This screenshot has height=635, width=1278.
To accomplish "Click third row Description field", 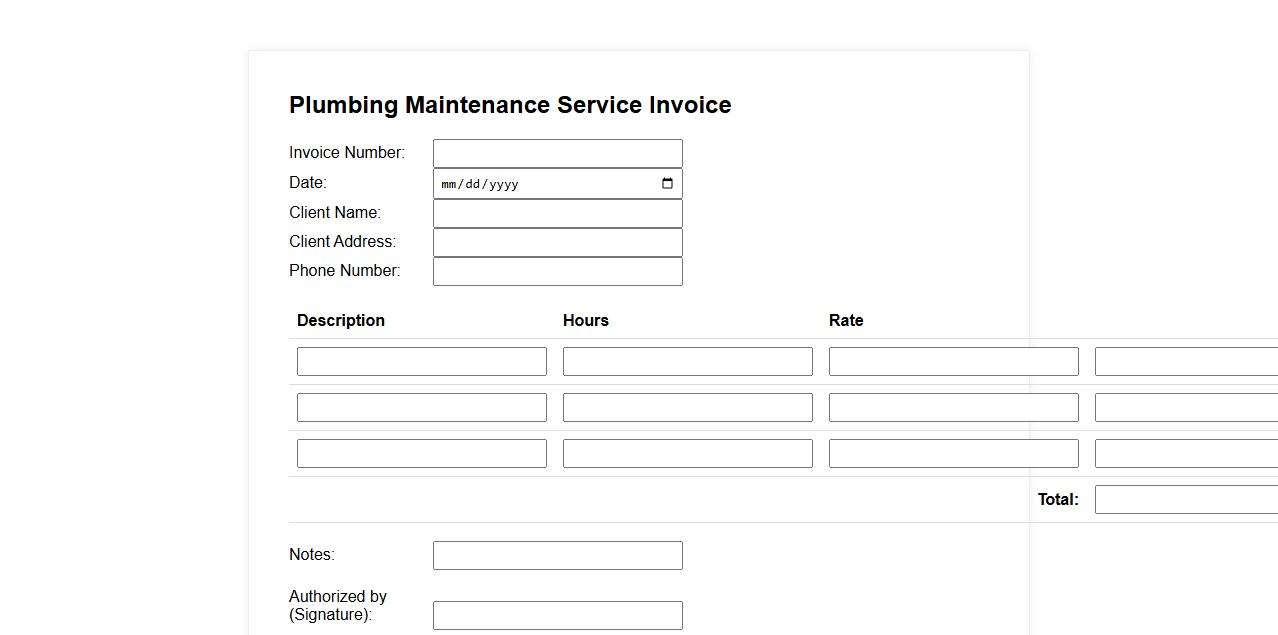I will tap(421, 454).
